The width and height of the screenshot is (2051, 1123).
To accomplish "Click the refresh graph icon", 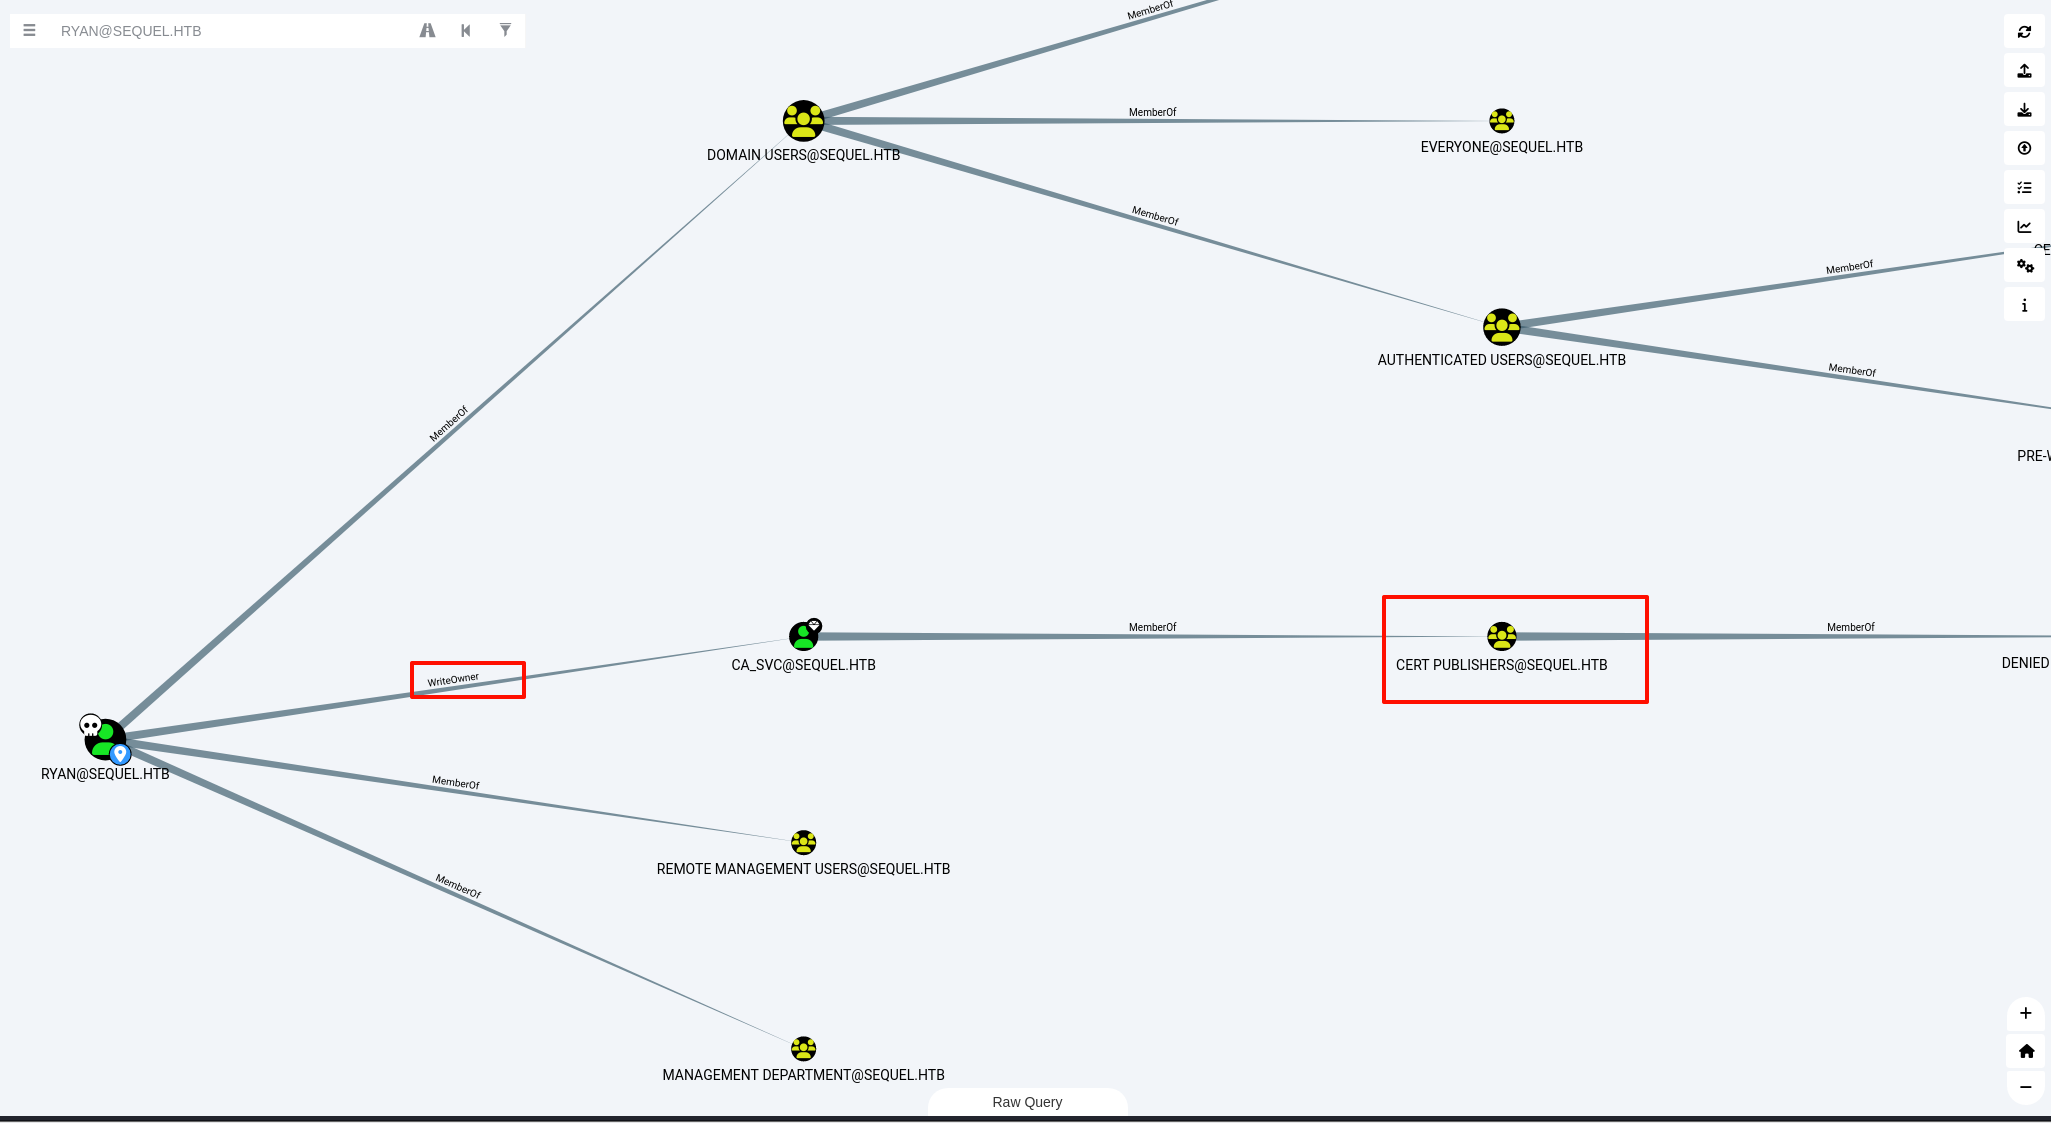I will [x=2024, y=32].
